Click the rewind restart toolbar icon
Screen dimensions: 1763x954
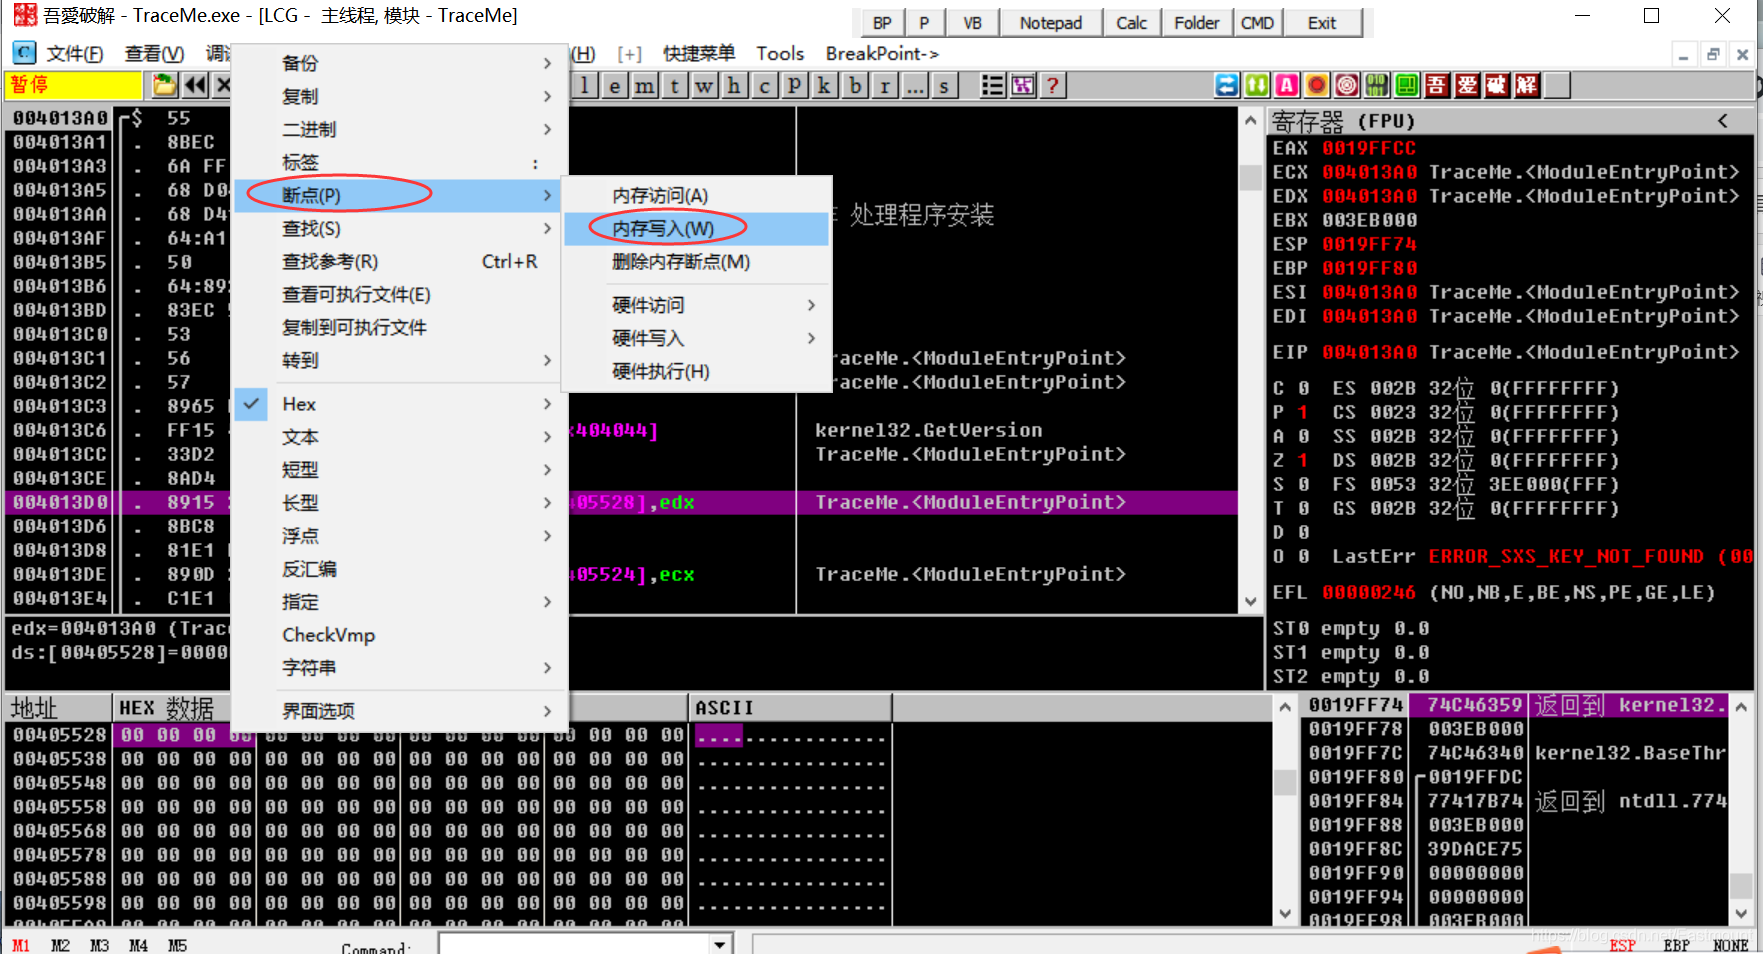click(x=195, y=86)
